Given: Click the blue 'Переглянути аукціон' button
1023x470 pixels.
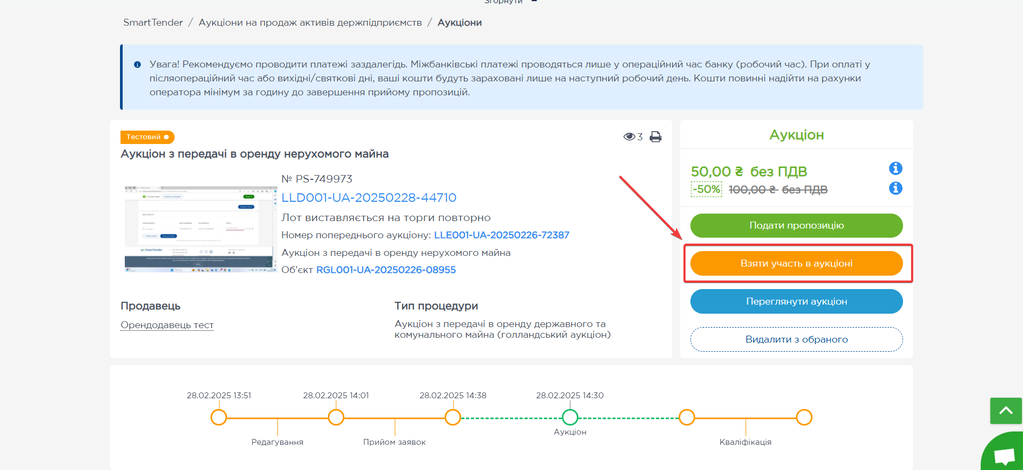Looking at the screenshot, I should tap(796, 301).
